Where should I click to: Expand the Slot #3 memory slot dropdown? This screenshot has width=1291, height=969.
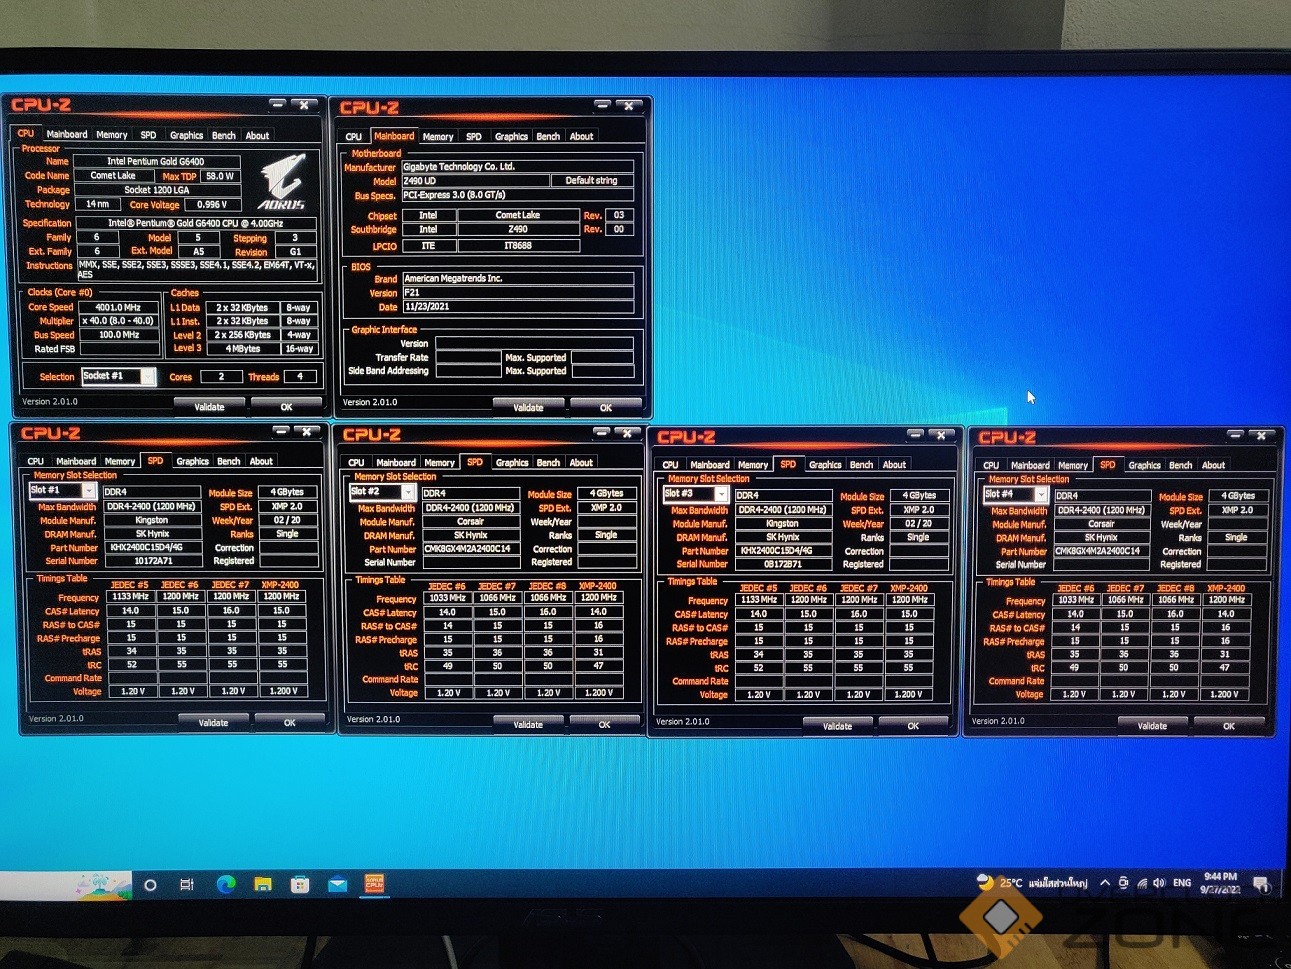tap(721, 494)
